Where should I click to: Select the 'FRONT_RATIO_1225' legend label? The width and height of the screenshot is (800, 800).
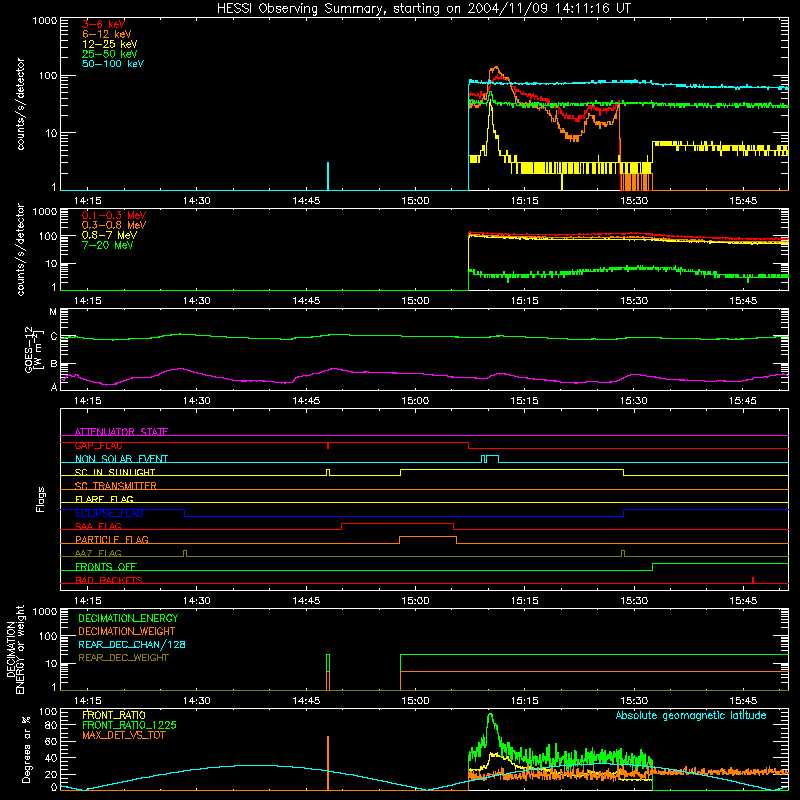coord(130,725)
